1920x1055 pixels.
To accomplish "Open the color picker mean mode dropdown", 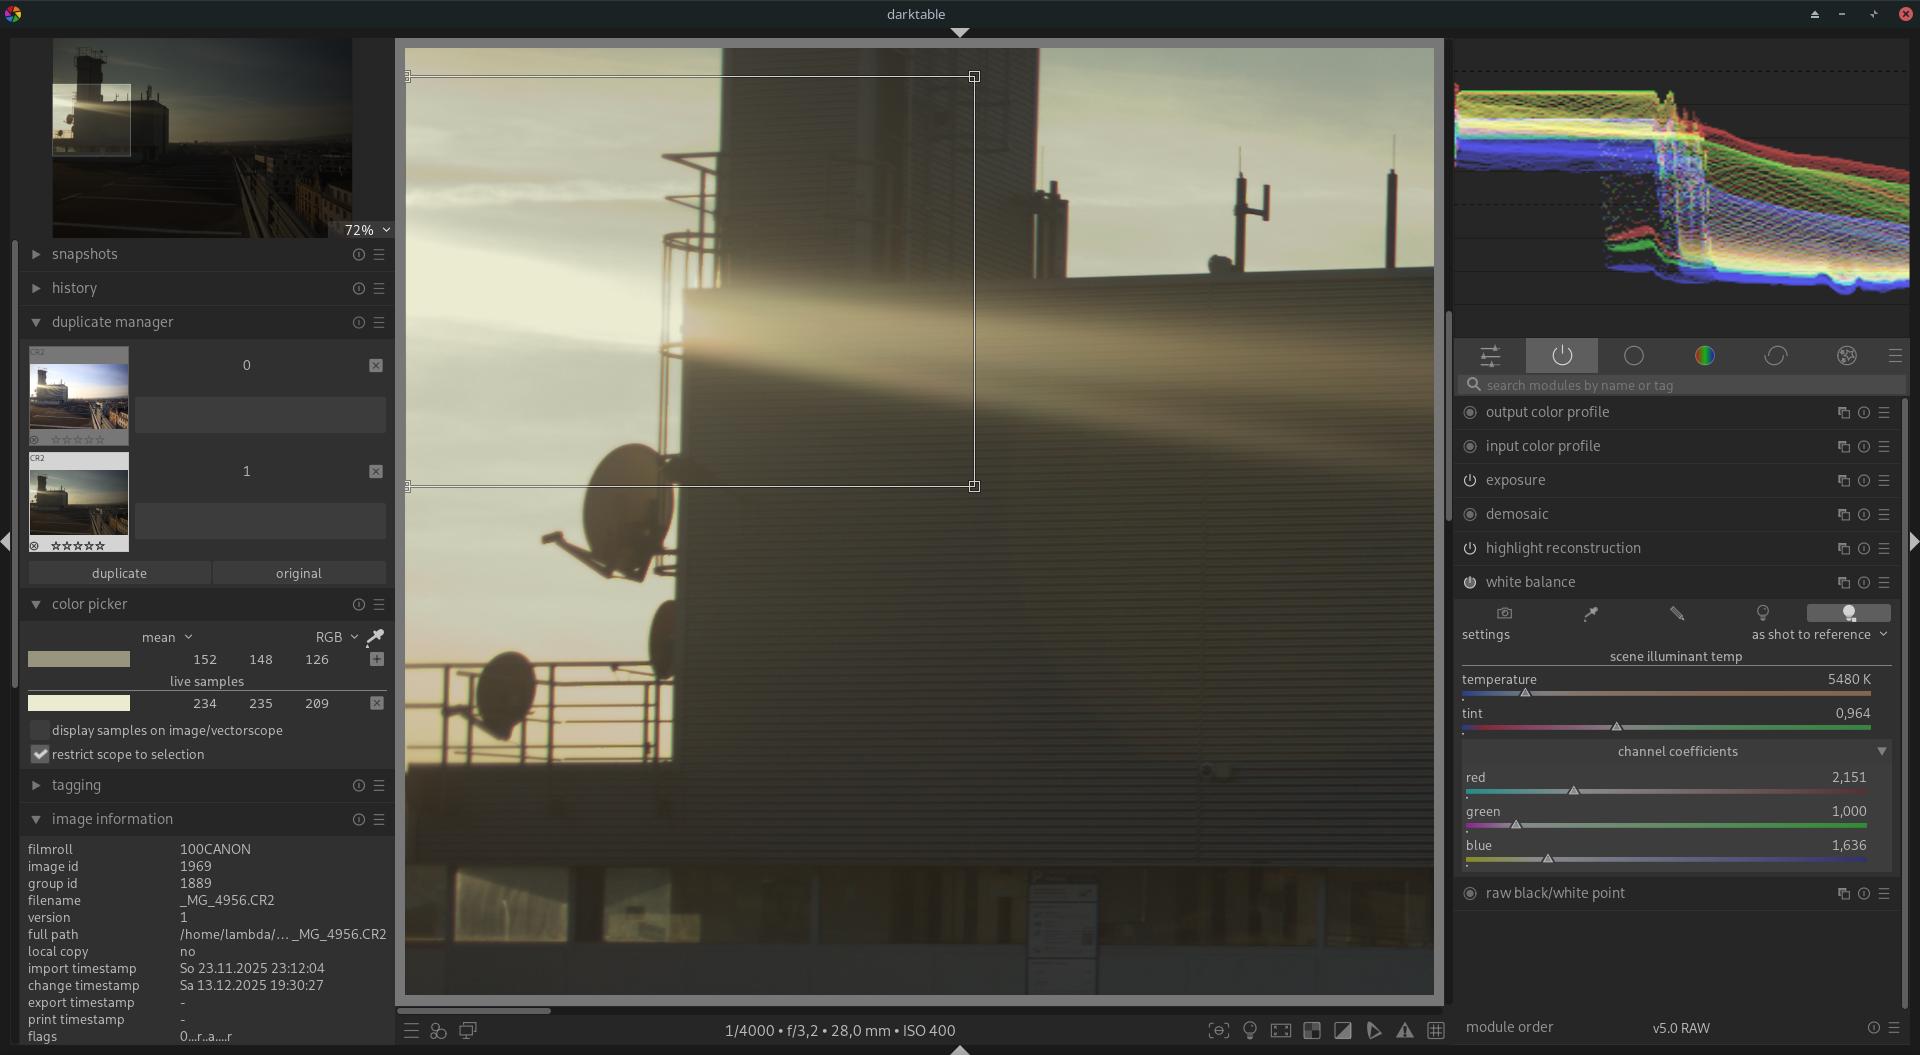I will [x=166, y=637].
